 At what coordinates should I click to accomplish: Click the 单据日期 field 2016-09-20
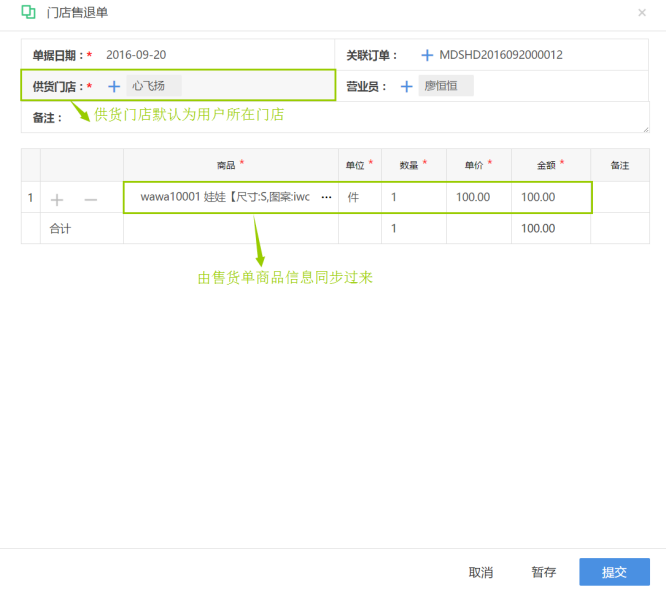click(136, 55)
